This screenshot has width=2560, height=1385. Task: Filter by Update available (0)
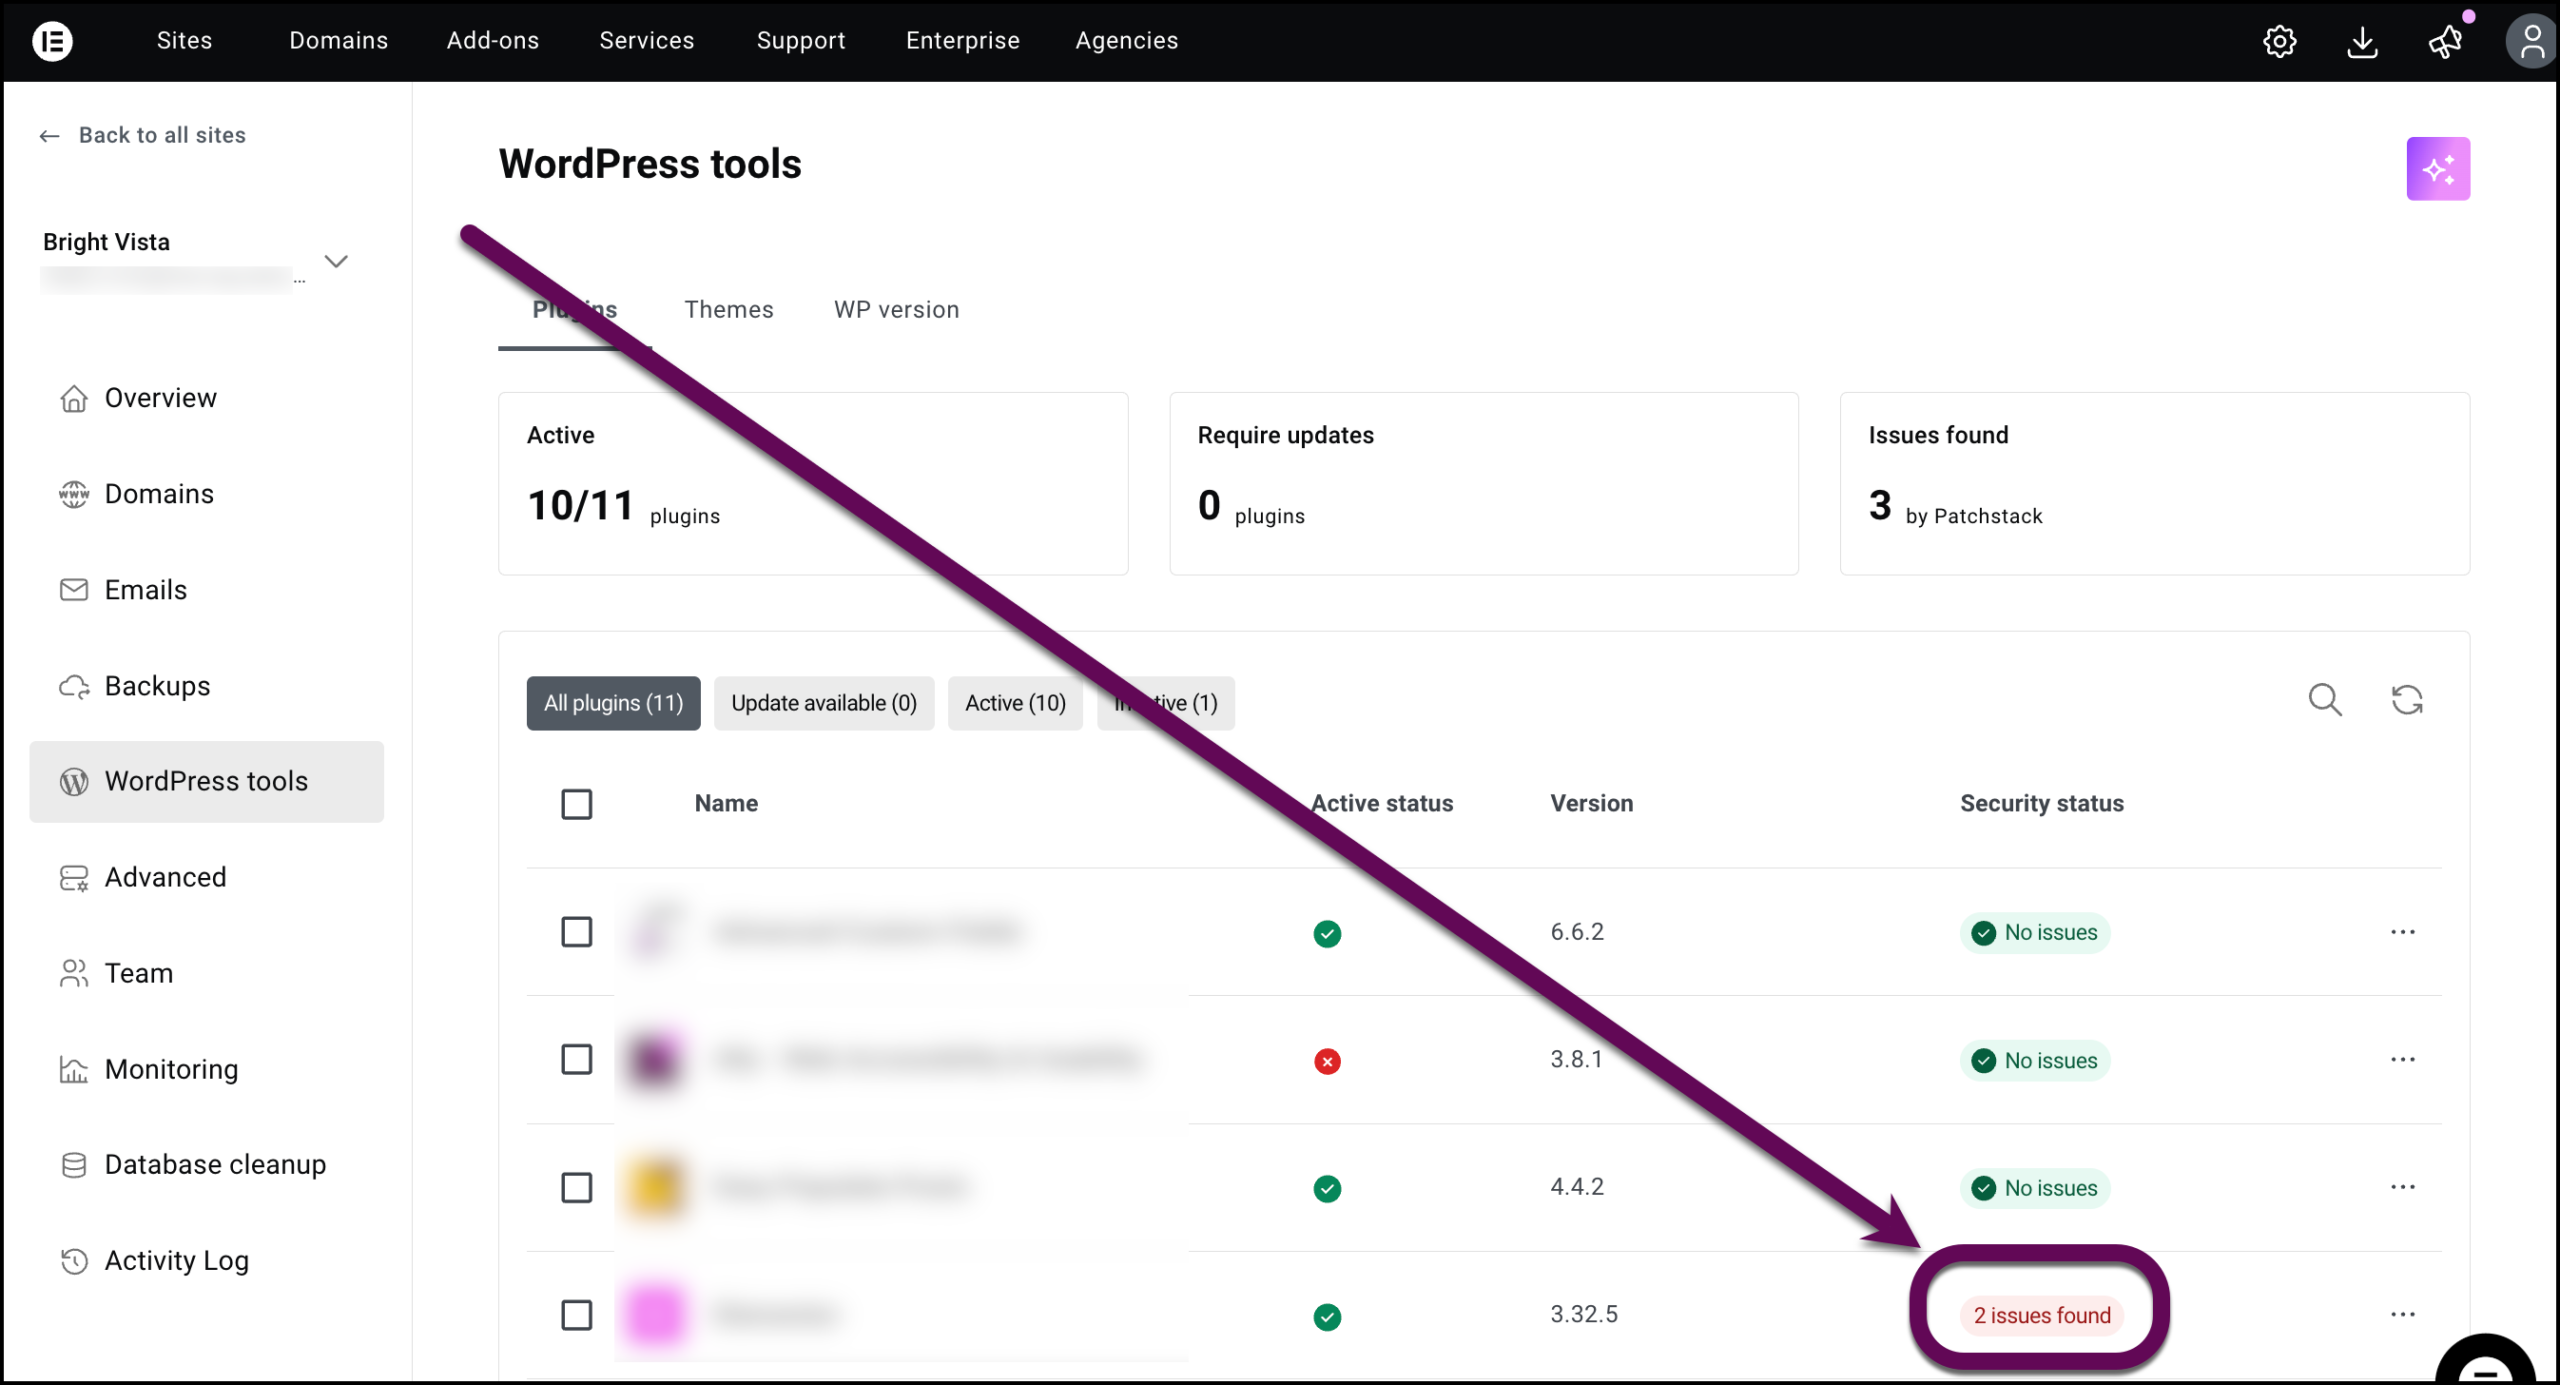tap(823, 703)
